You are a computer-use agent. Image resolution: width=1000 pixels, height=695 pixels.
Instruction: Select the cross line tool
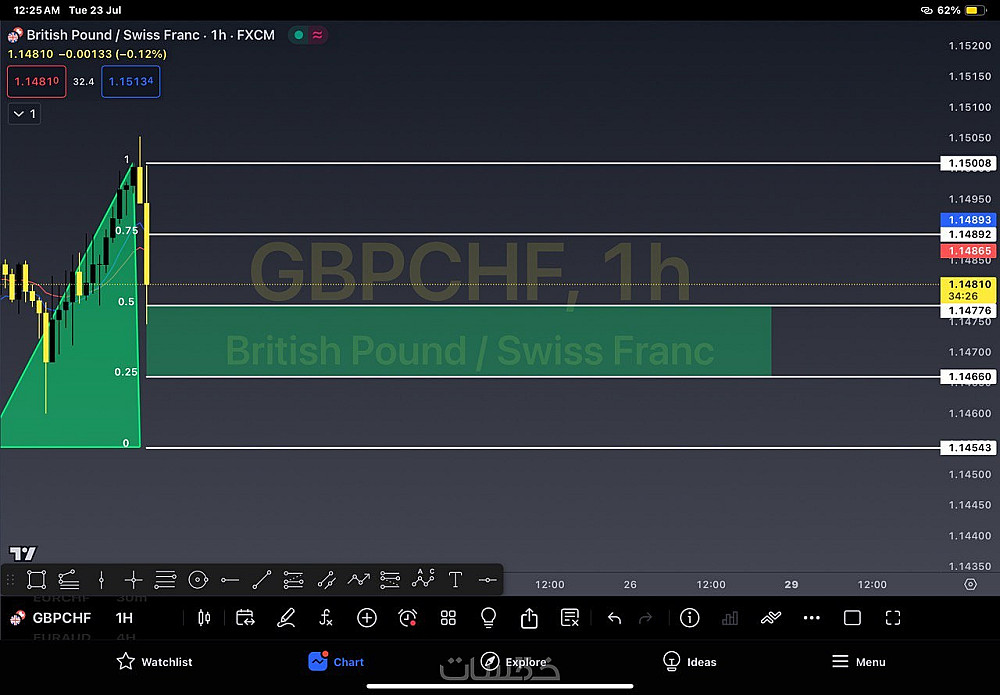click(x=133, y=580)
